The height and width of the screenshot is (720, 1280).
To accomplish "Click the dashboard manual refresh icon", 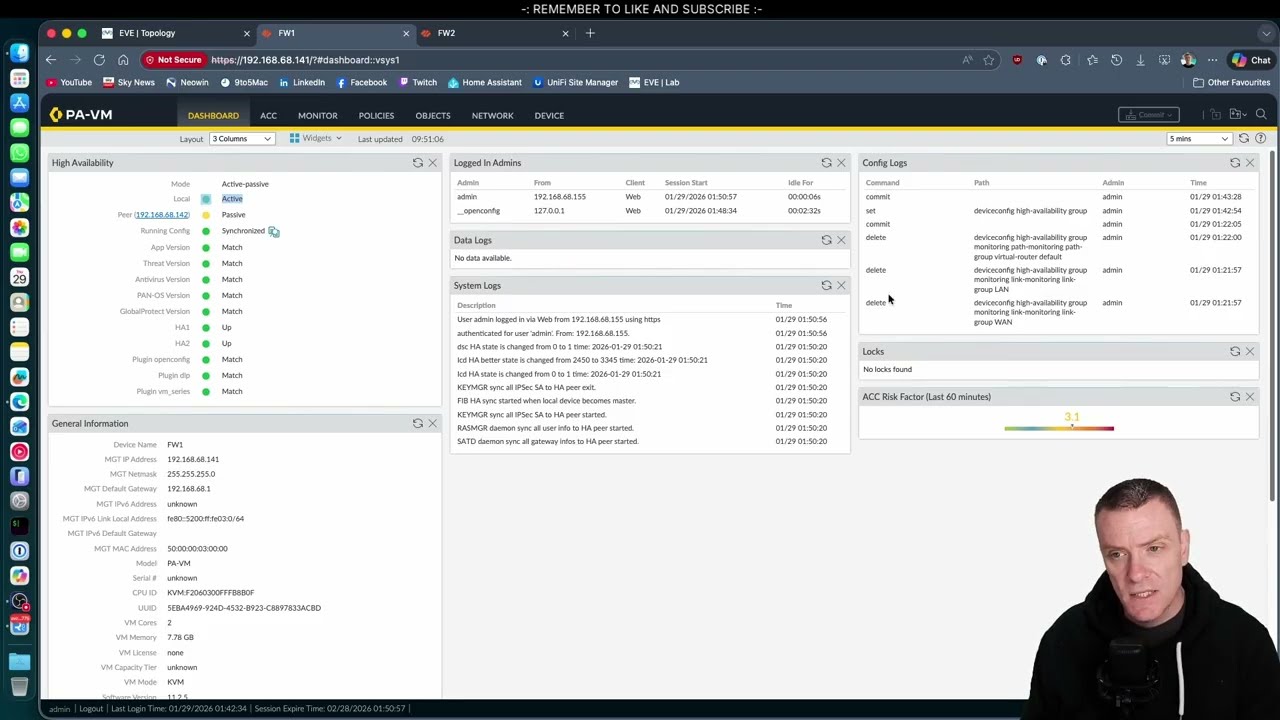I will click(1244, 138).
